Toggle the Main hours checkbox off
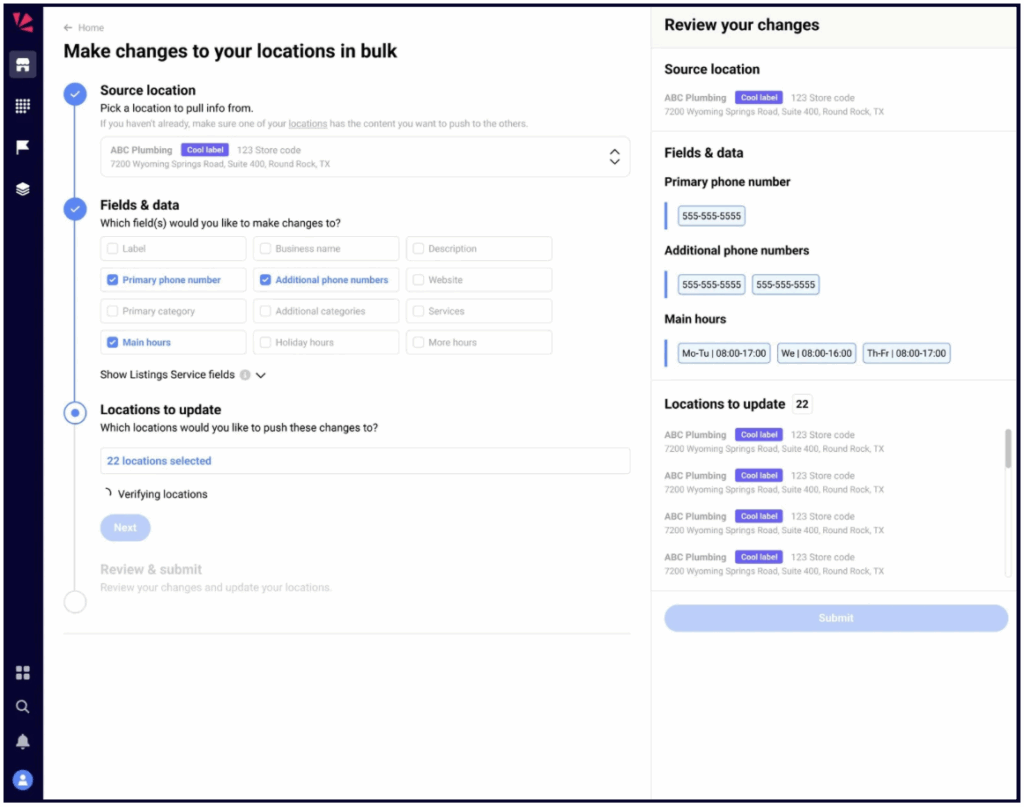 pos(113,342)
